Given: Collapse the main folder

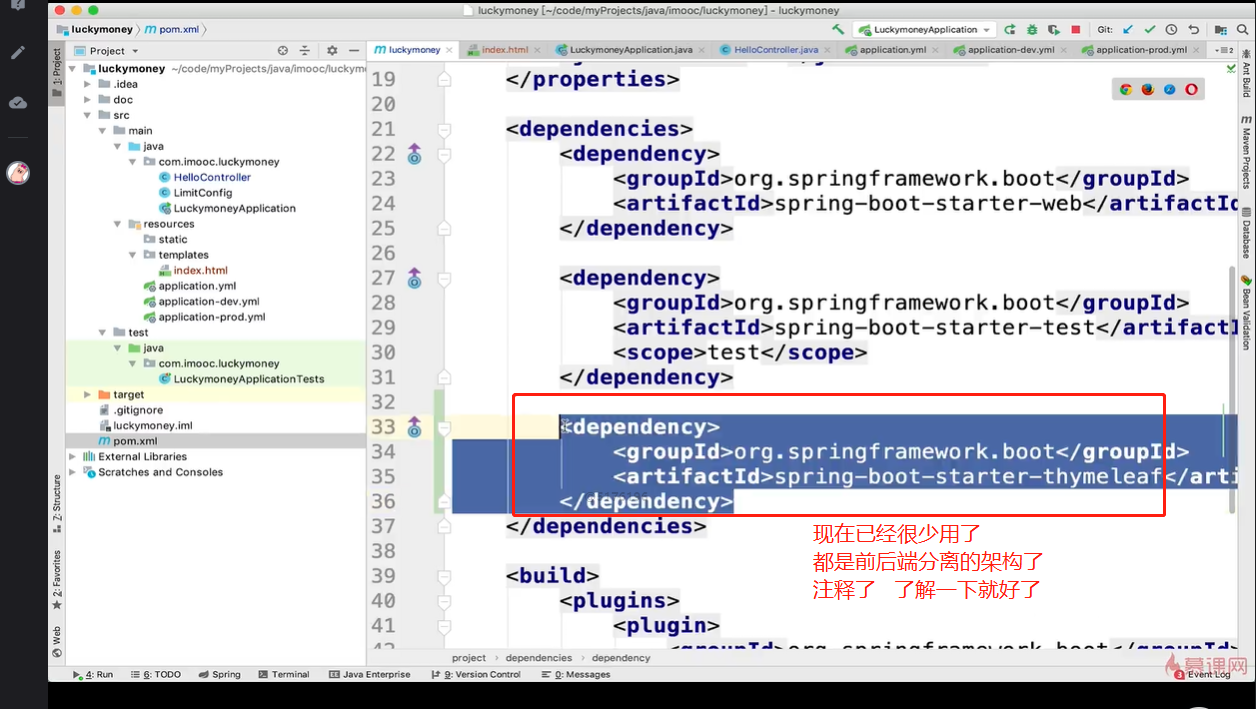Looking at the screenshot, I should (x=103, y=131).
